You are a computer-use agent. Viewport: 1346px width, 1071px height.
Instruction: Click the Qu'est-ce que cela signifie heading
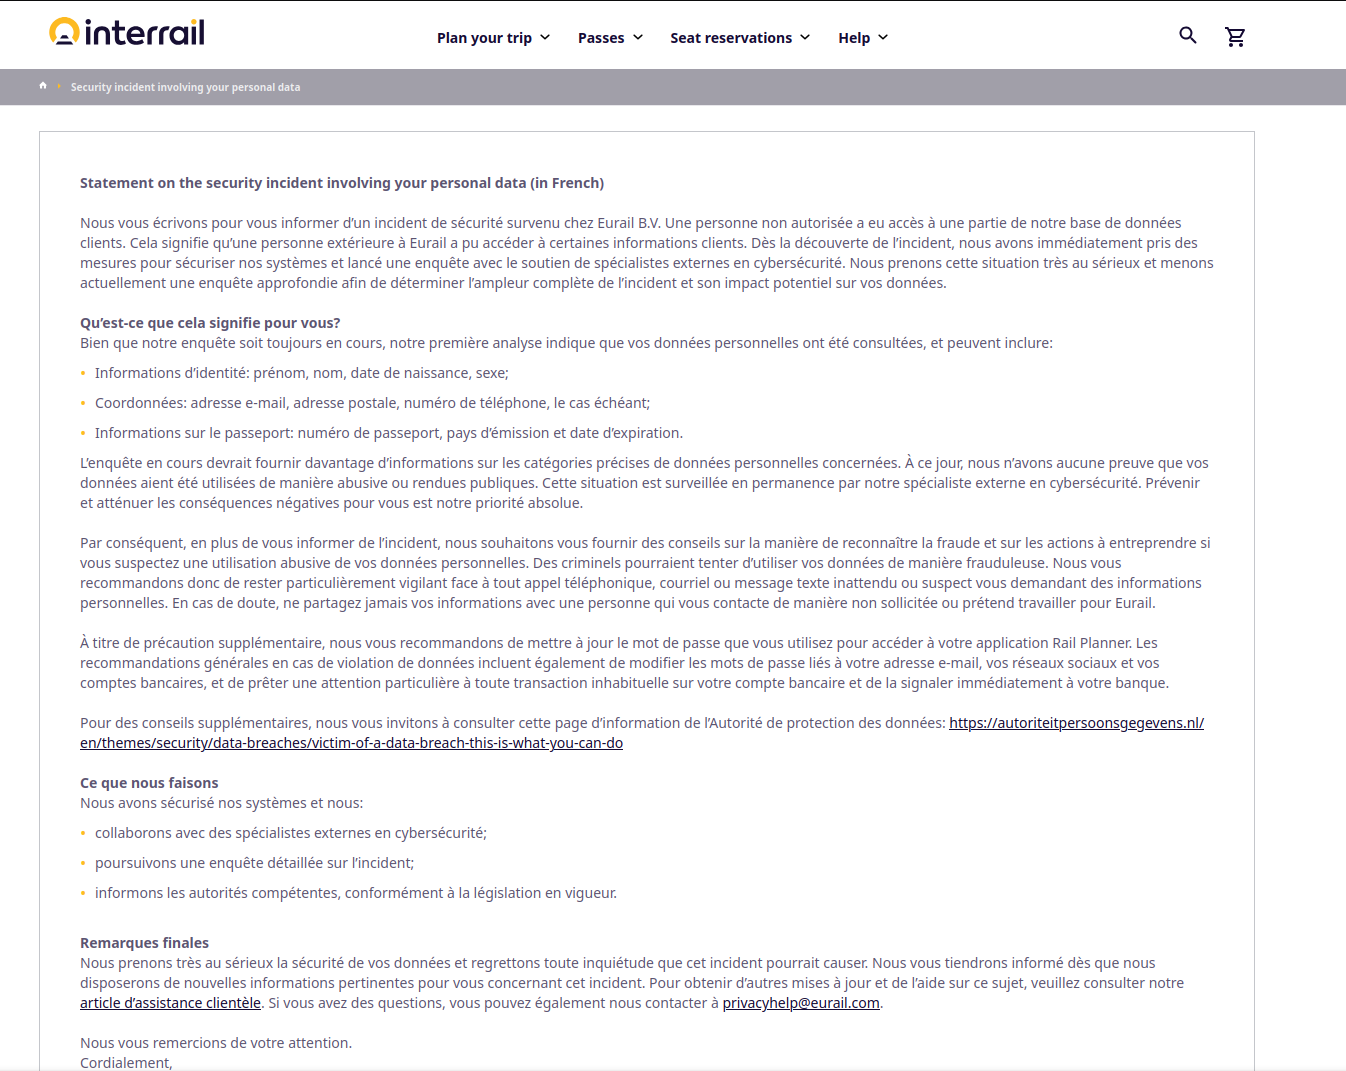click(x=210, y=323)
